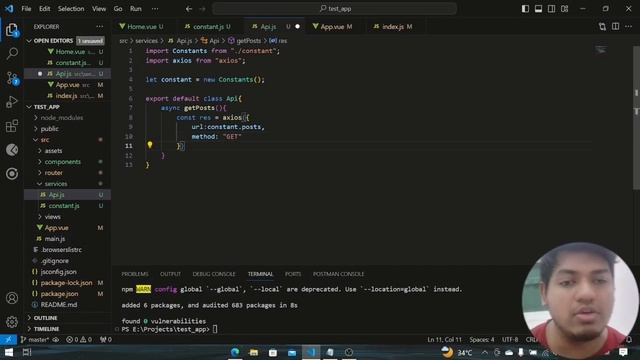Open Source Control view in activity bar
This screenshot has height=360, width=640.
12,78
